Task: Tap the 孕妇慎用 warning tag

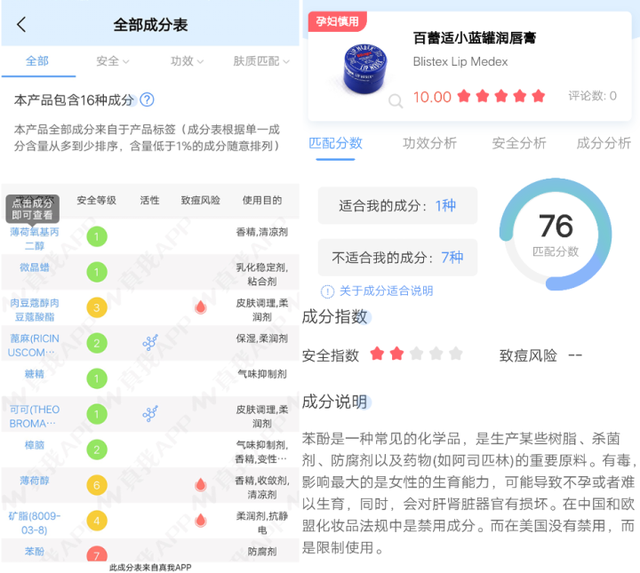Action: [337, 21]
